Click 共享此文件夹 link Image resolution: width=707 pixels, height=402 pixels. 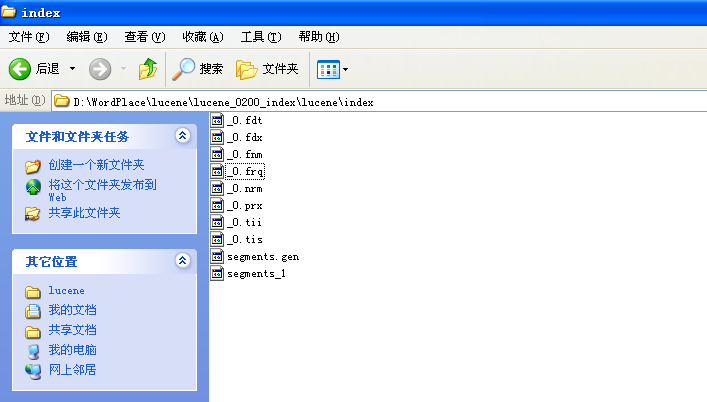[x=84, y=213]
